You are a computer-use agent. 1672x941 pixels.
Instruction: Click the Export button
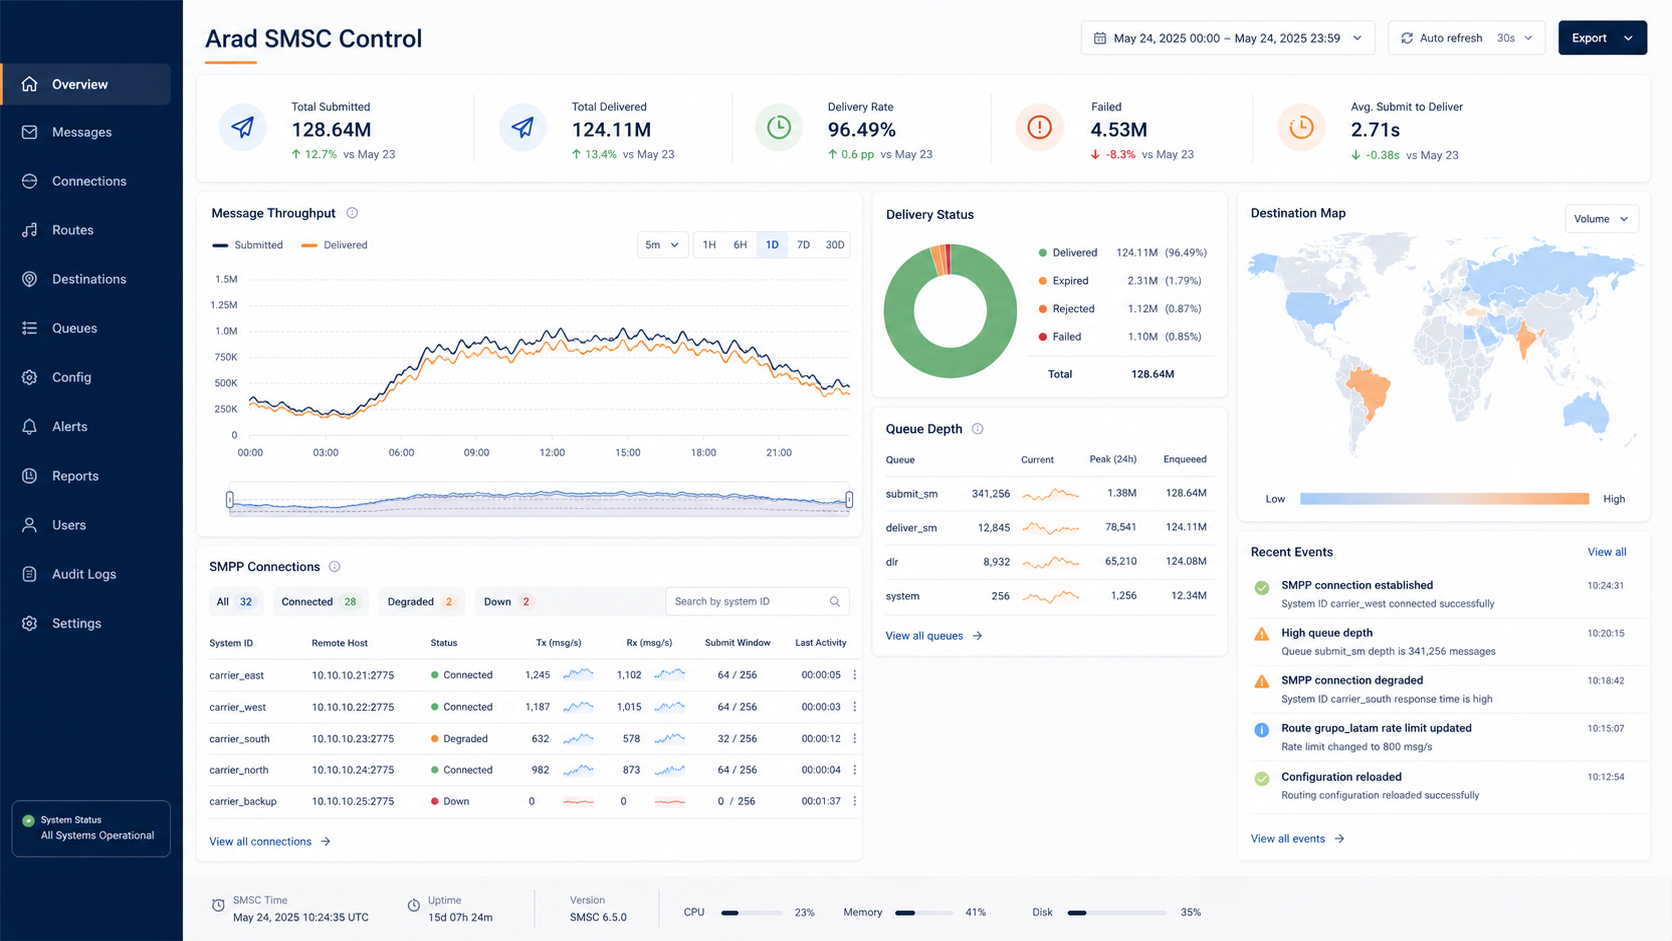click(1602, 38)
